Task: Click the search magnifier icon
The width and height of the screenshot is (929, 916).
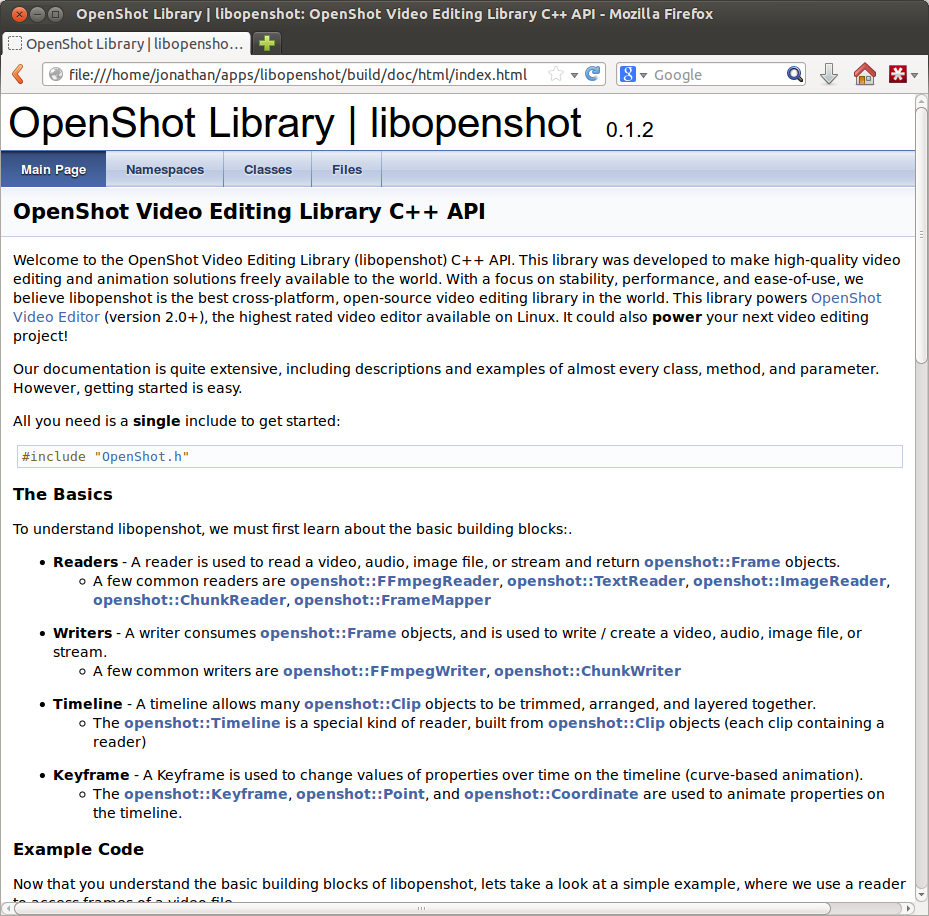Action: (x=795, y=75)
